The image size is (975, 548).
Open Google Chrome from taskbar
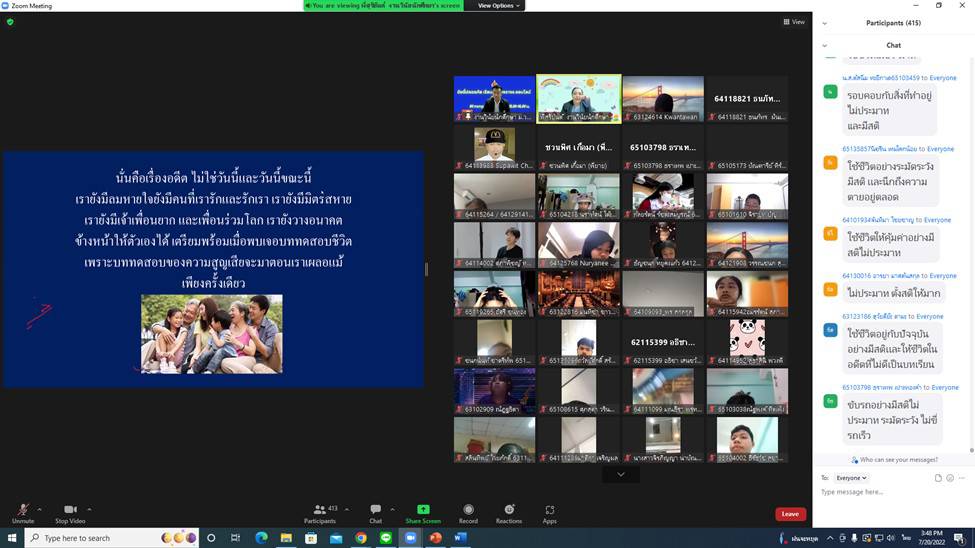coord(361,538)
